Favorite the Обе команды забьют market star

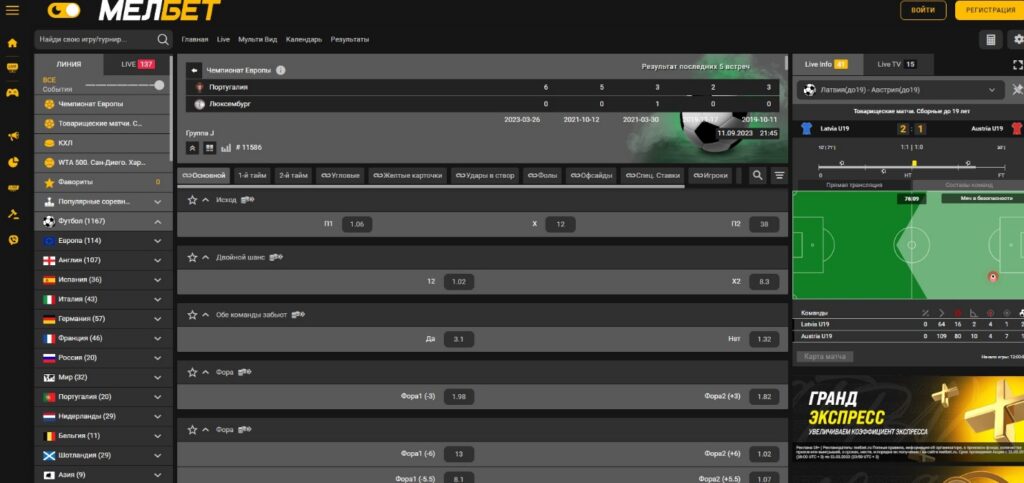[192, 315]
